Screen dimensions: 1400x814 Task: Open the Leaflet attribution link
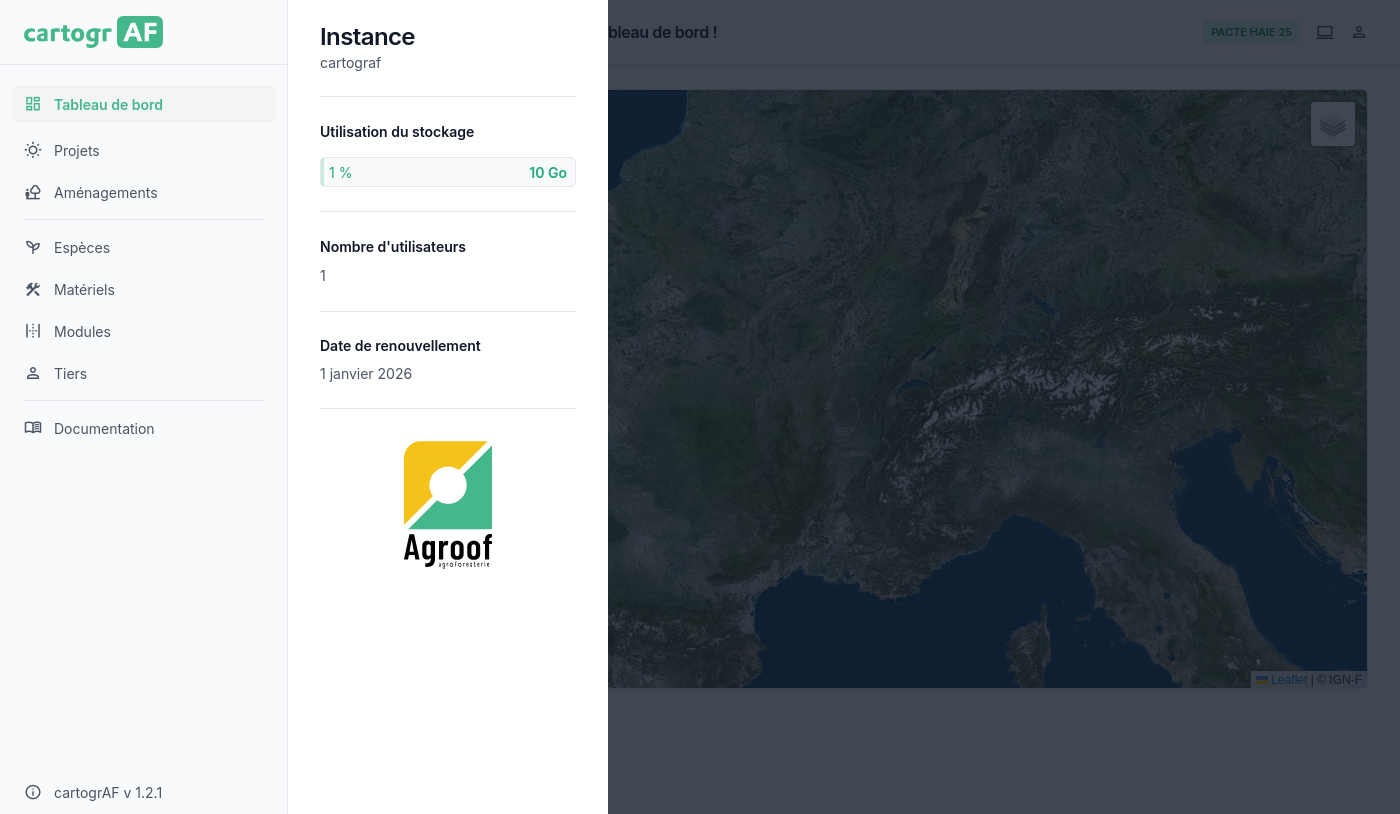(x=1288, y=680)
